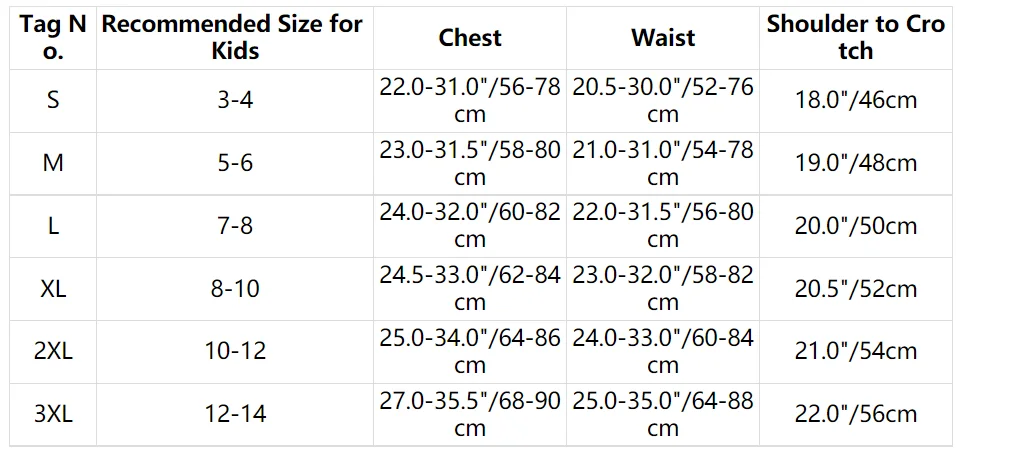Select chest value 27.0-35.5"/68-90cm
Image resolution: width=1018 pixels, height=466 pixels.
pyautogui.click(x=470, y=414)
